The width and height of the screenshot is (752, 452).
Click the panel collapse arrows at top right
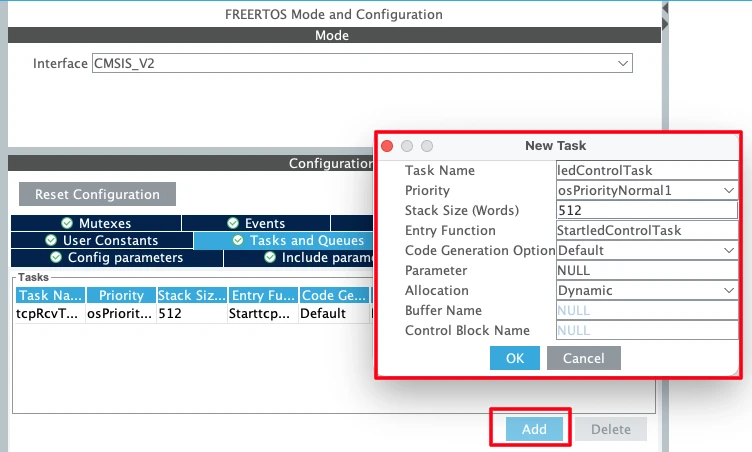click(x=665, y=16)
